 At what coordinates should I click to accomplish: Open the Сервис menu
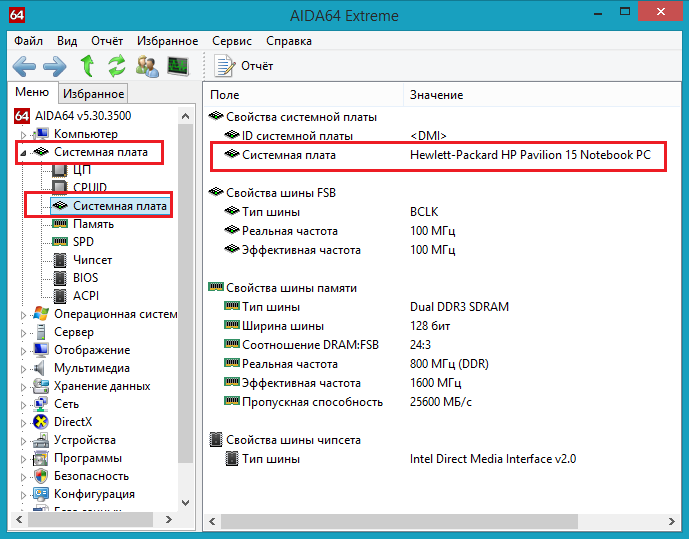click(232, 41)
